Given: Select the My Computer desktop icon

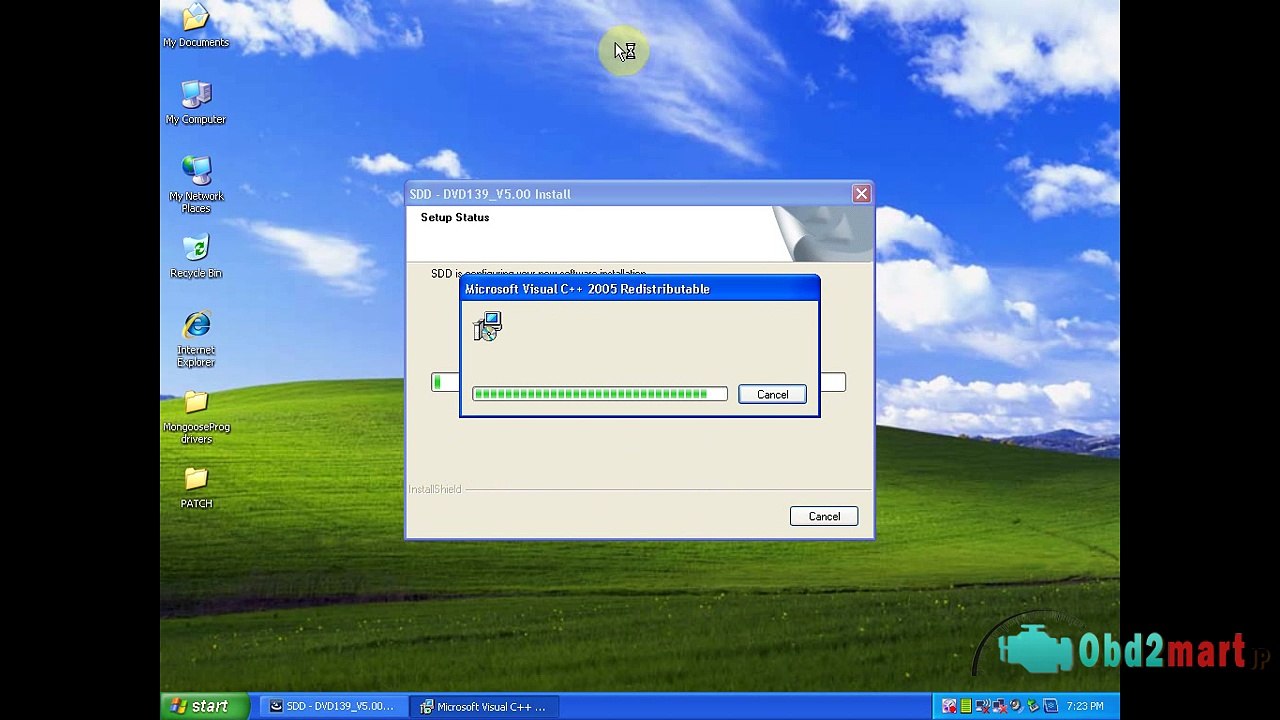Looking at the screenshot, I should click(x=196, y=102).
